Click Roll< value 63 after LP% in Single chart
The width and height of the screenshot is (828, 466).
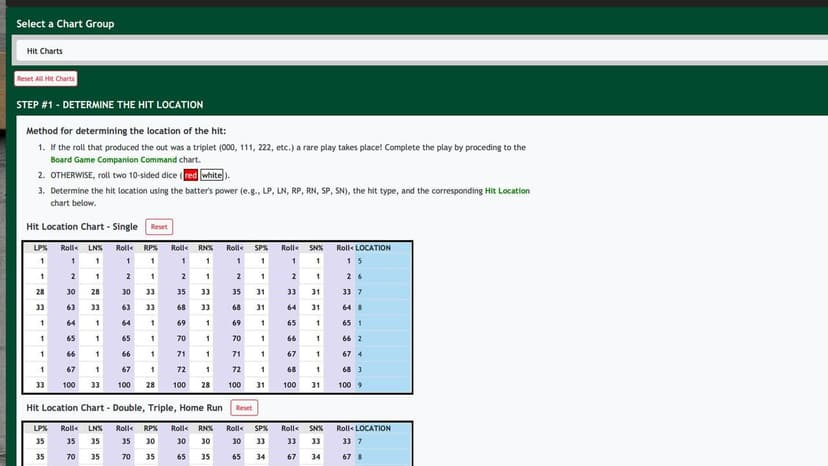(71, 307)
